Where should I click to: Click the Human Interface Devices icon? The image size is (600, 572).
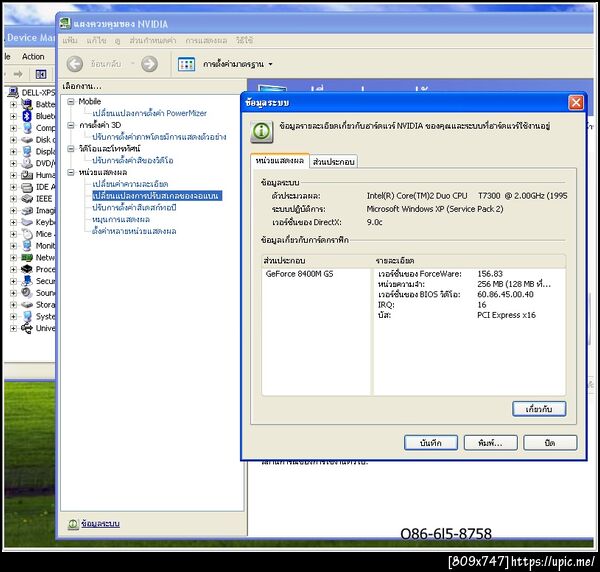(x=27, y=175)
